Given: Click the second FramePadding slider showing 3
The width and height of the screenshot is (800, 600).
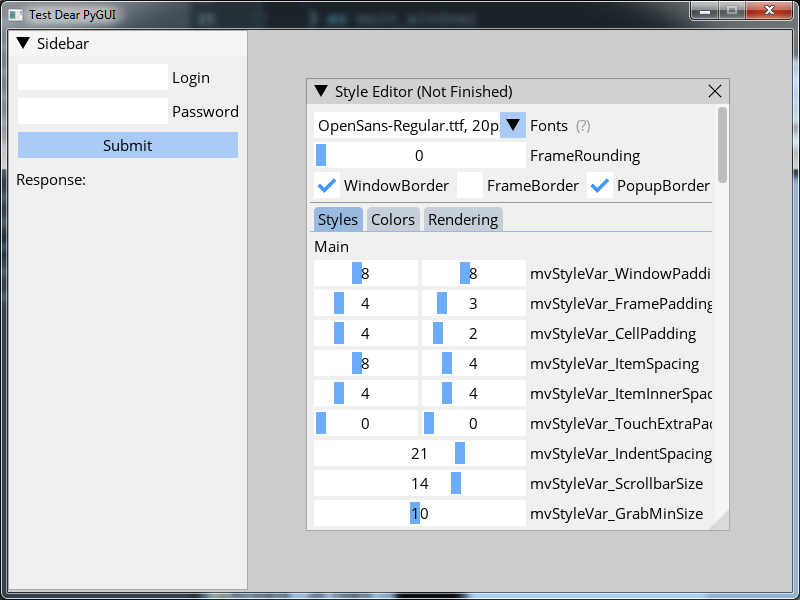Looking at the screenshot, I should click(473, 303).
